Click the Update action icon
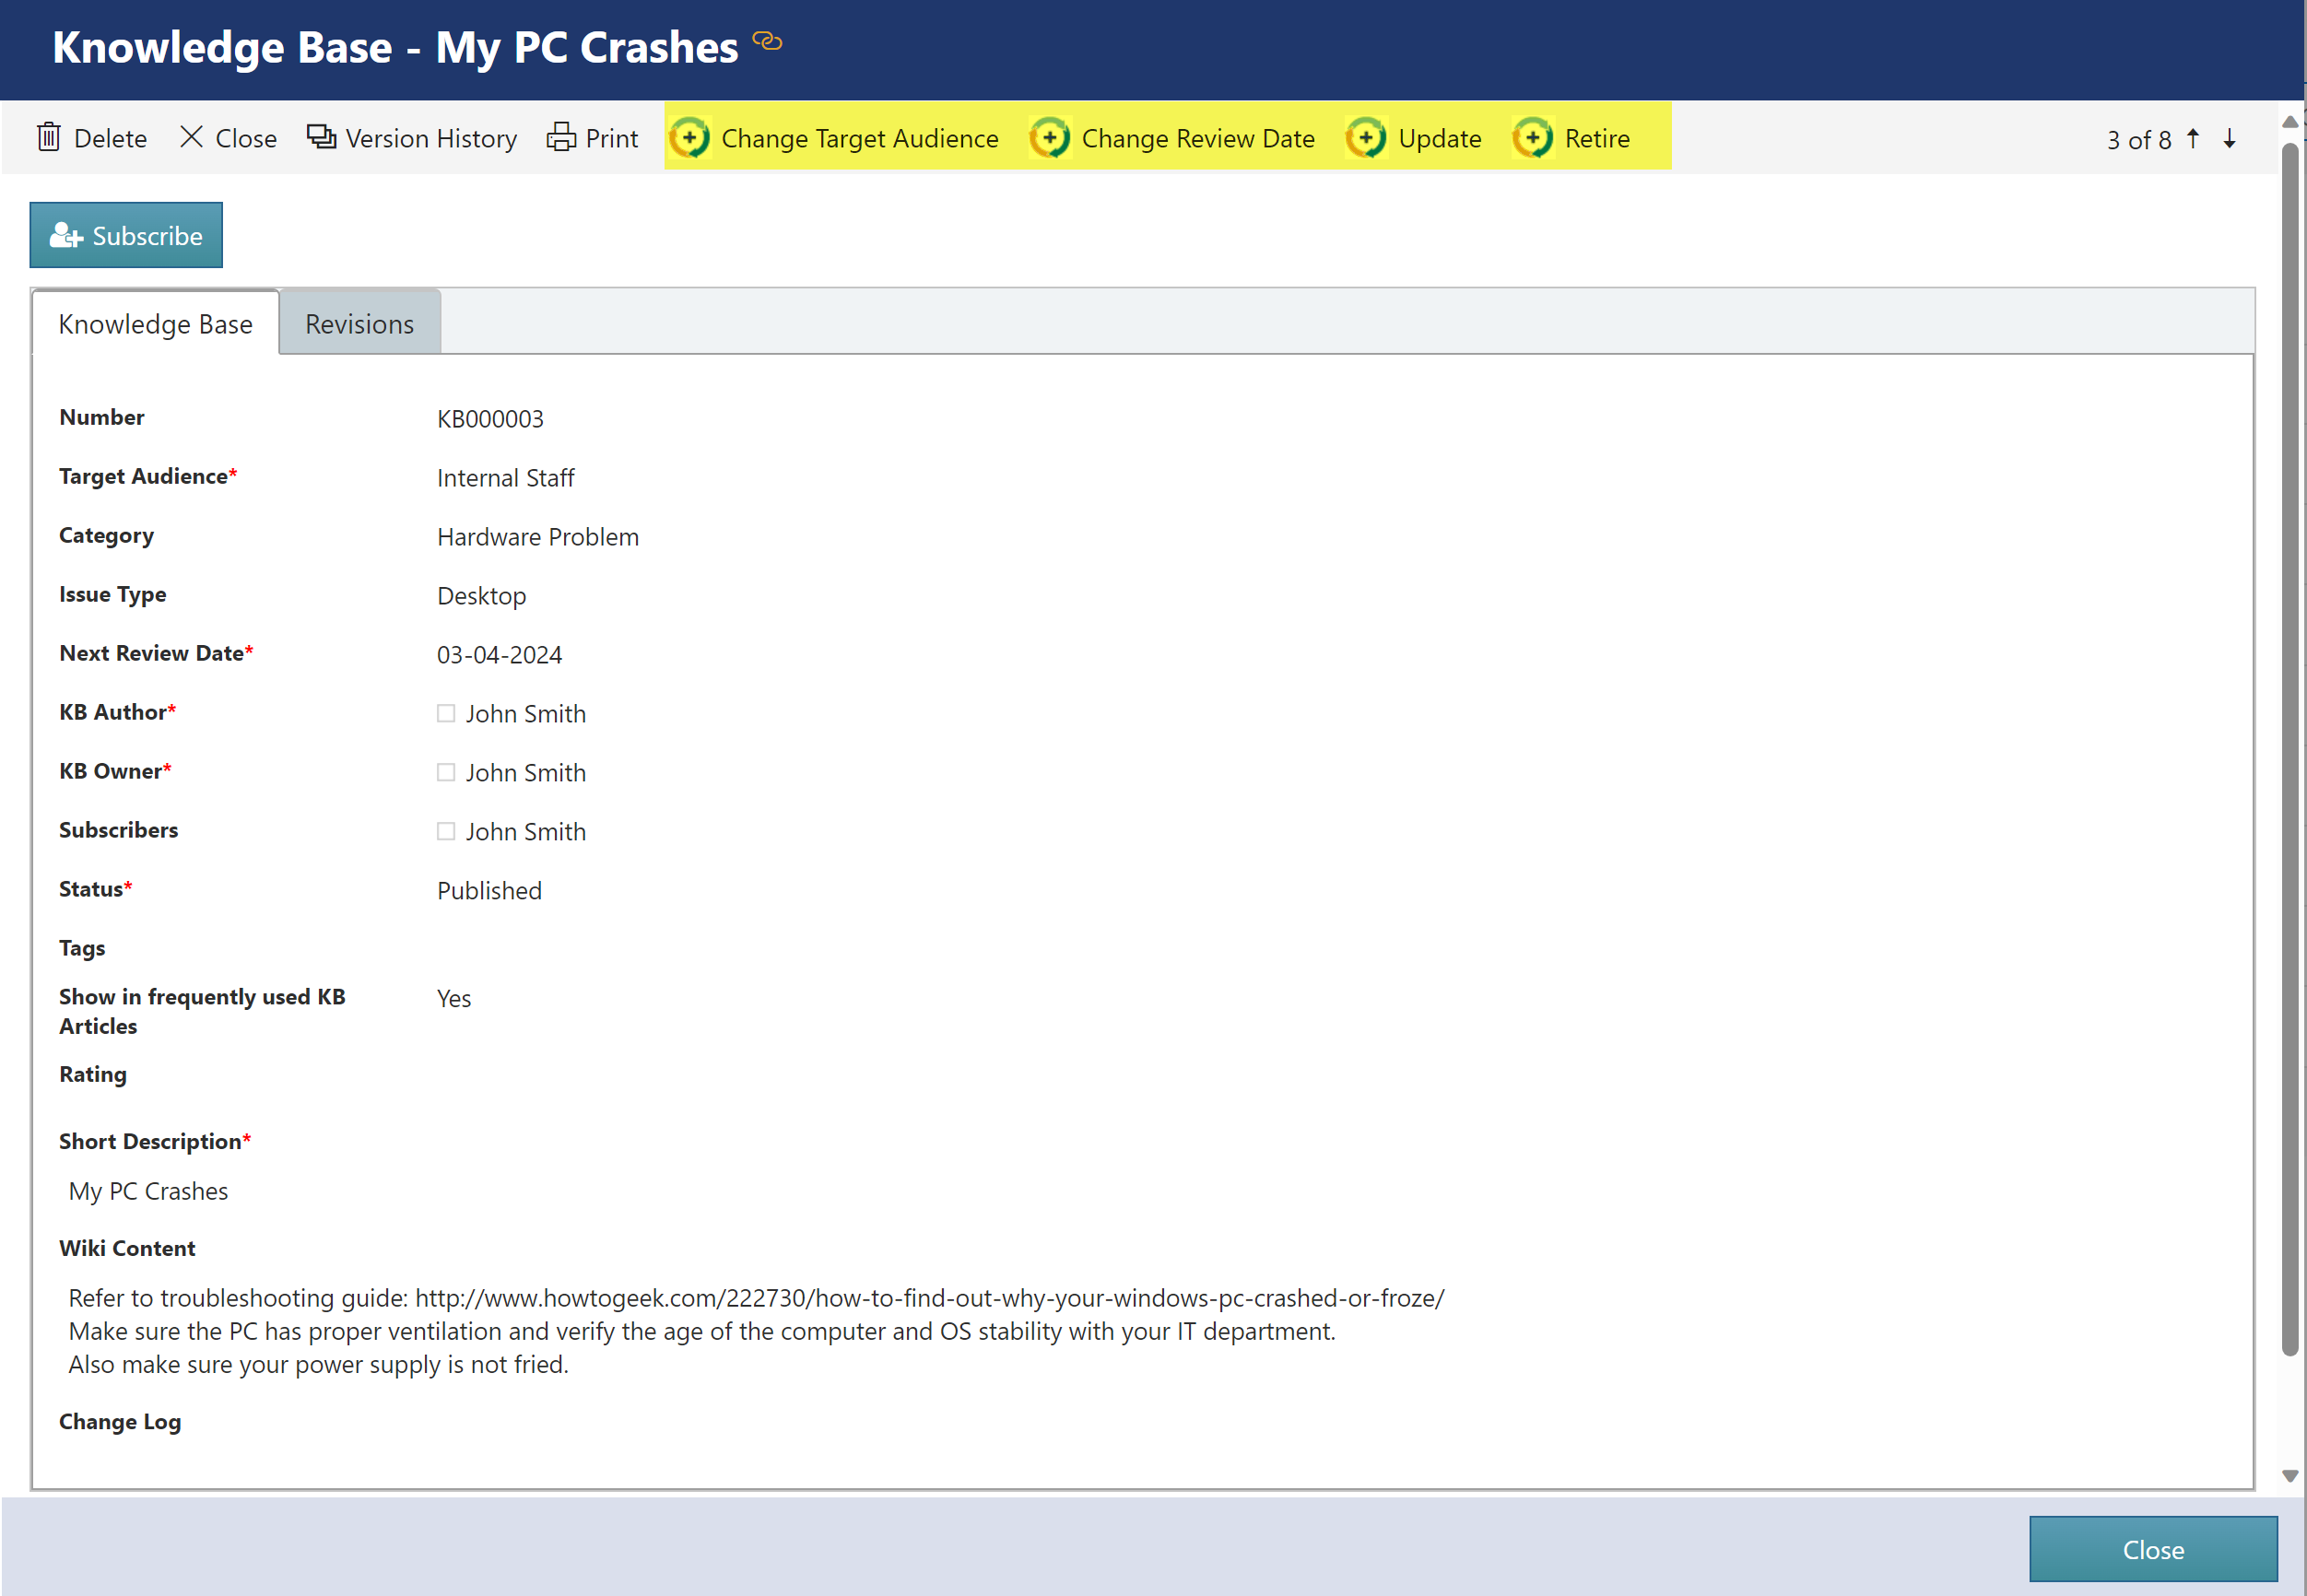 coord(1366,138)
